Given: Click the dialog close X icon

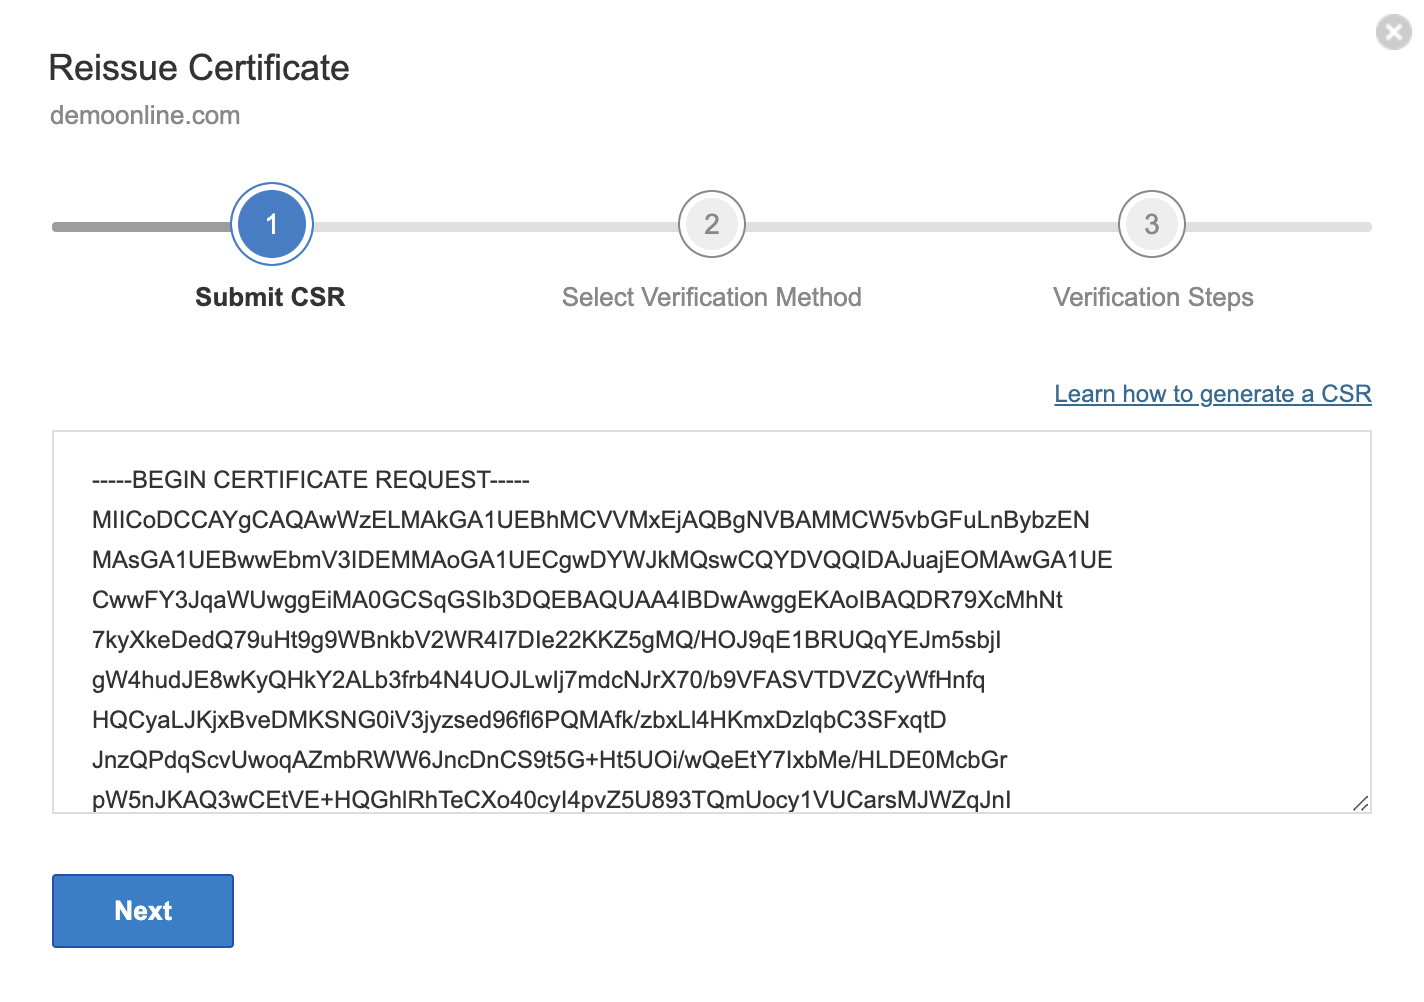Looking at the screenshot, I should tap(1394, 31).
